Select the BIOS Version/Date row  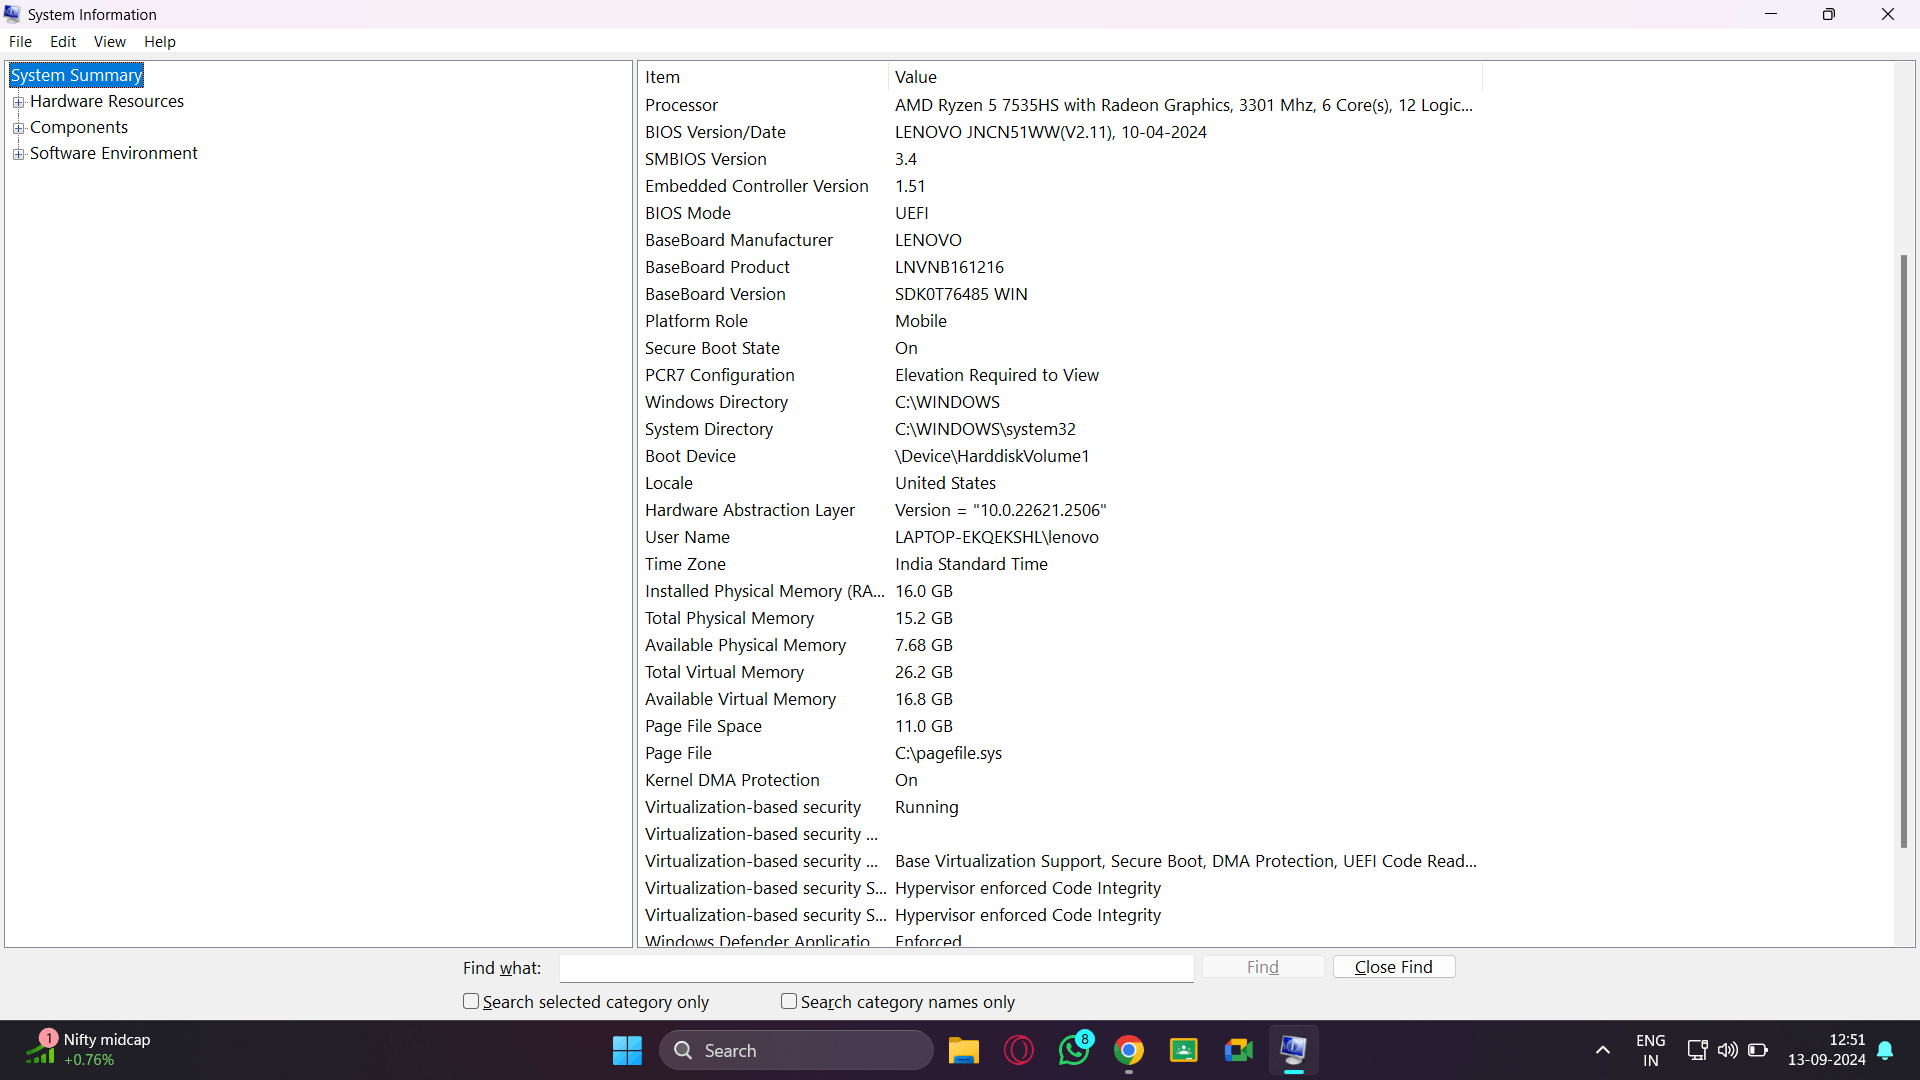click(x=1060, y=132)
